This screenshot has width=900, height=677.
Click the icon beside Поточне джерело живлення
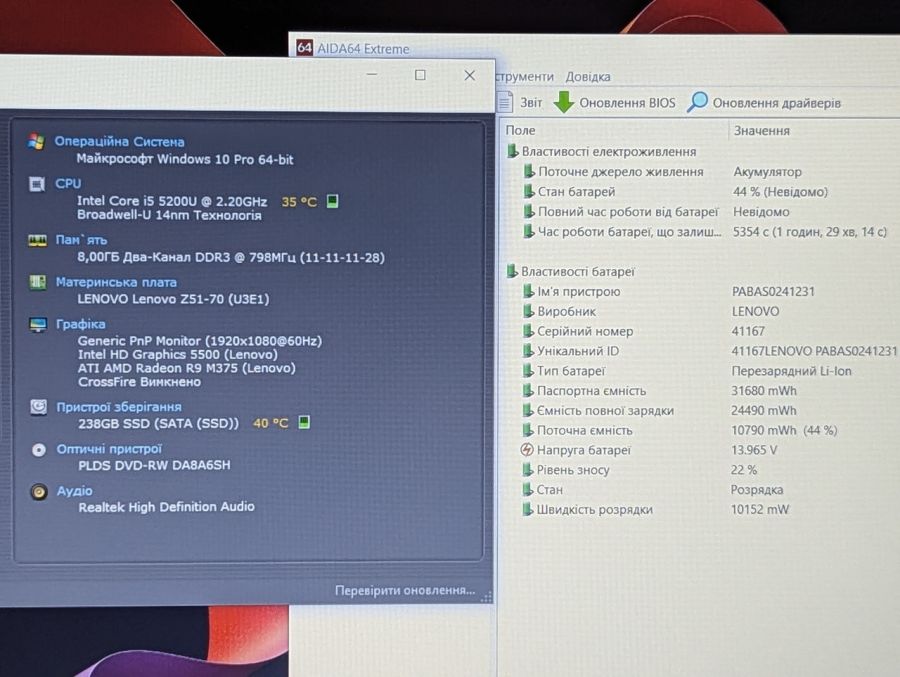(529, 171)
